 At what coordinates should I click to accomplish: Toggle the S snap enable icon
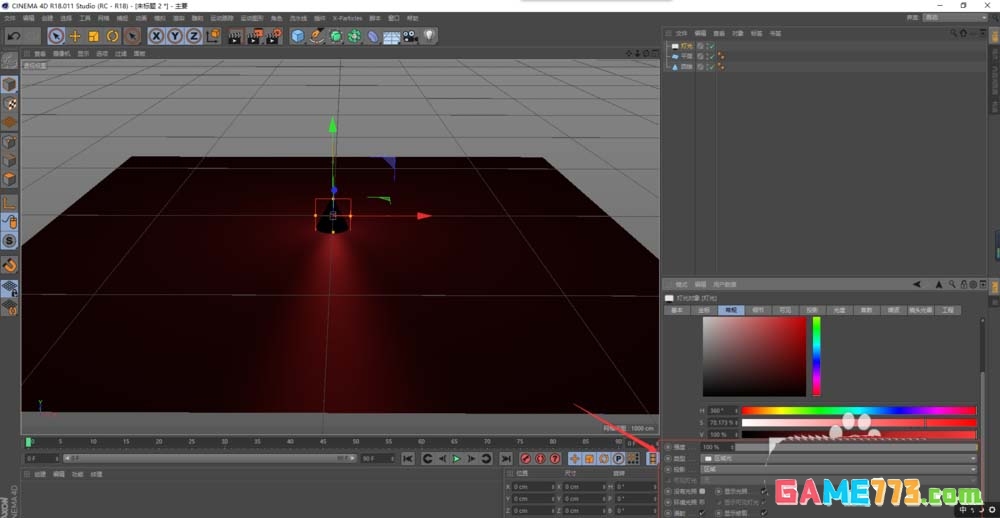(x=10, y=241)
